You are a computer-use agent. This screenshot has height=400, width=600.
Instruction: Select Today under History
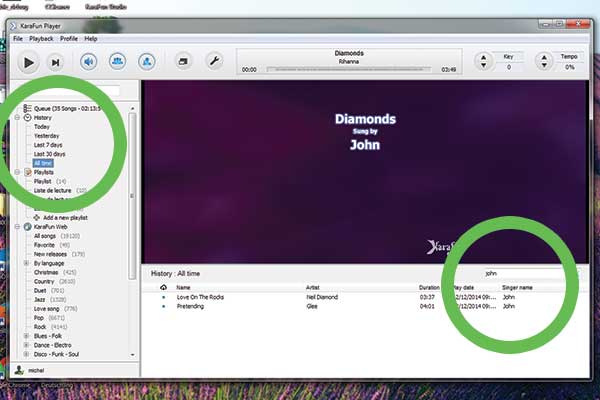(42, 127)
